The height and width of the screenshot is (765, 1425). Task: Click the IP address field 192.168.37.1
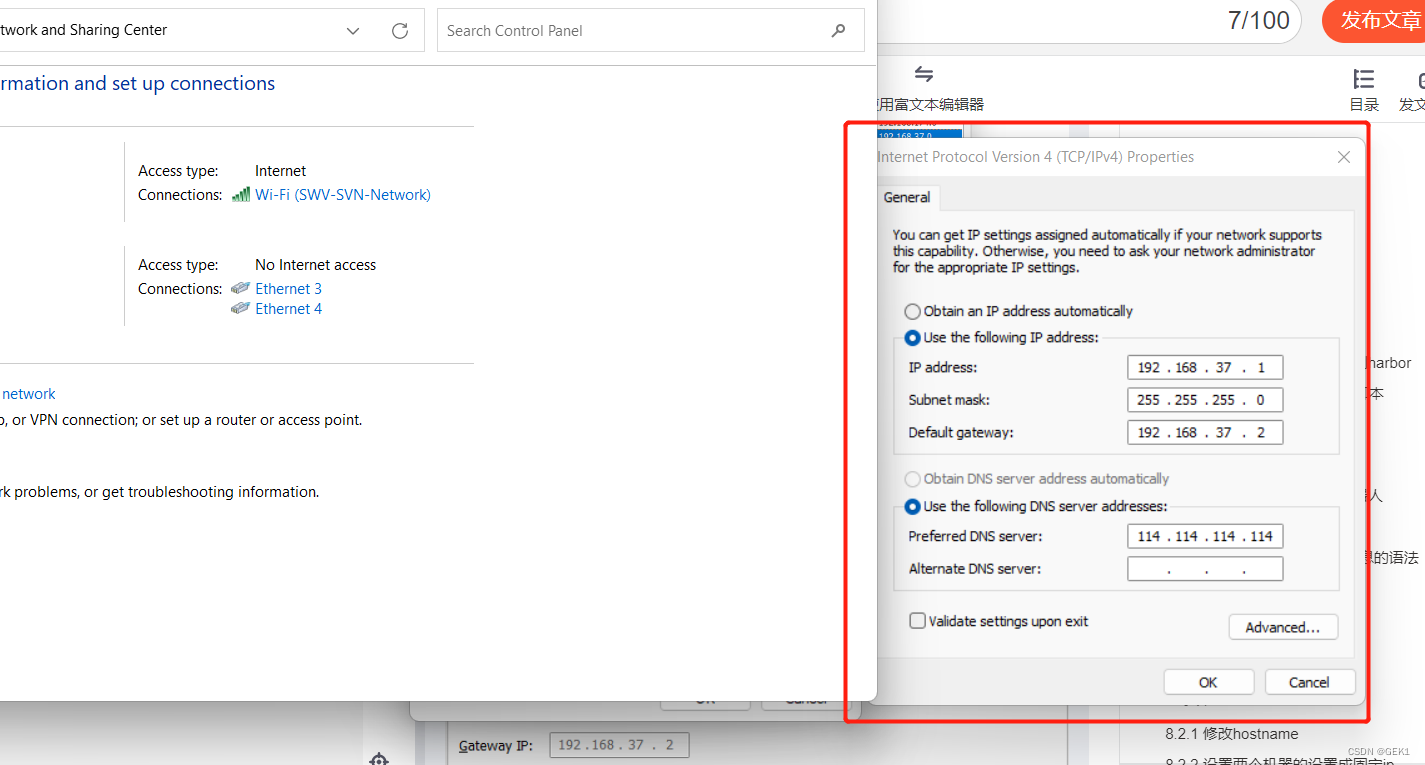coord(1205,367)
